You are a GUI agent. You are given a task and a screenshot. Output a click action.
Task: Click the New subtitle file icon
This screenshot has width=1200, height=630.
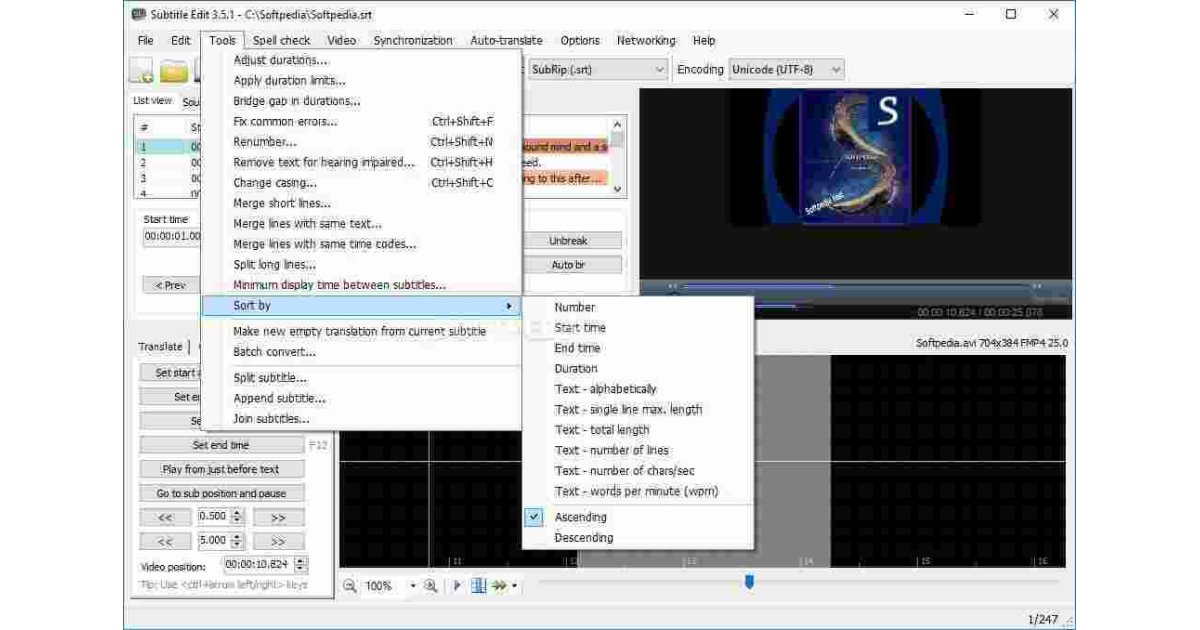point(142,72)
